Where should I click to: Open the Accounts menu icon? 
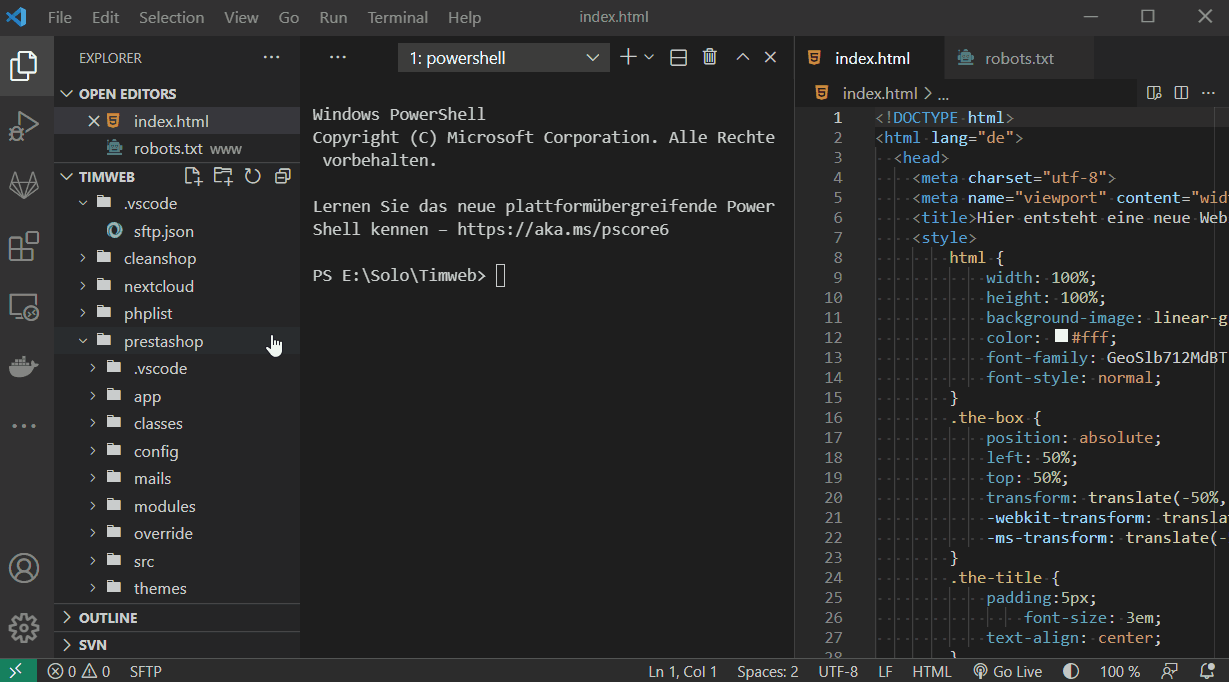tap(24, 568)
